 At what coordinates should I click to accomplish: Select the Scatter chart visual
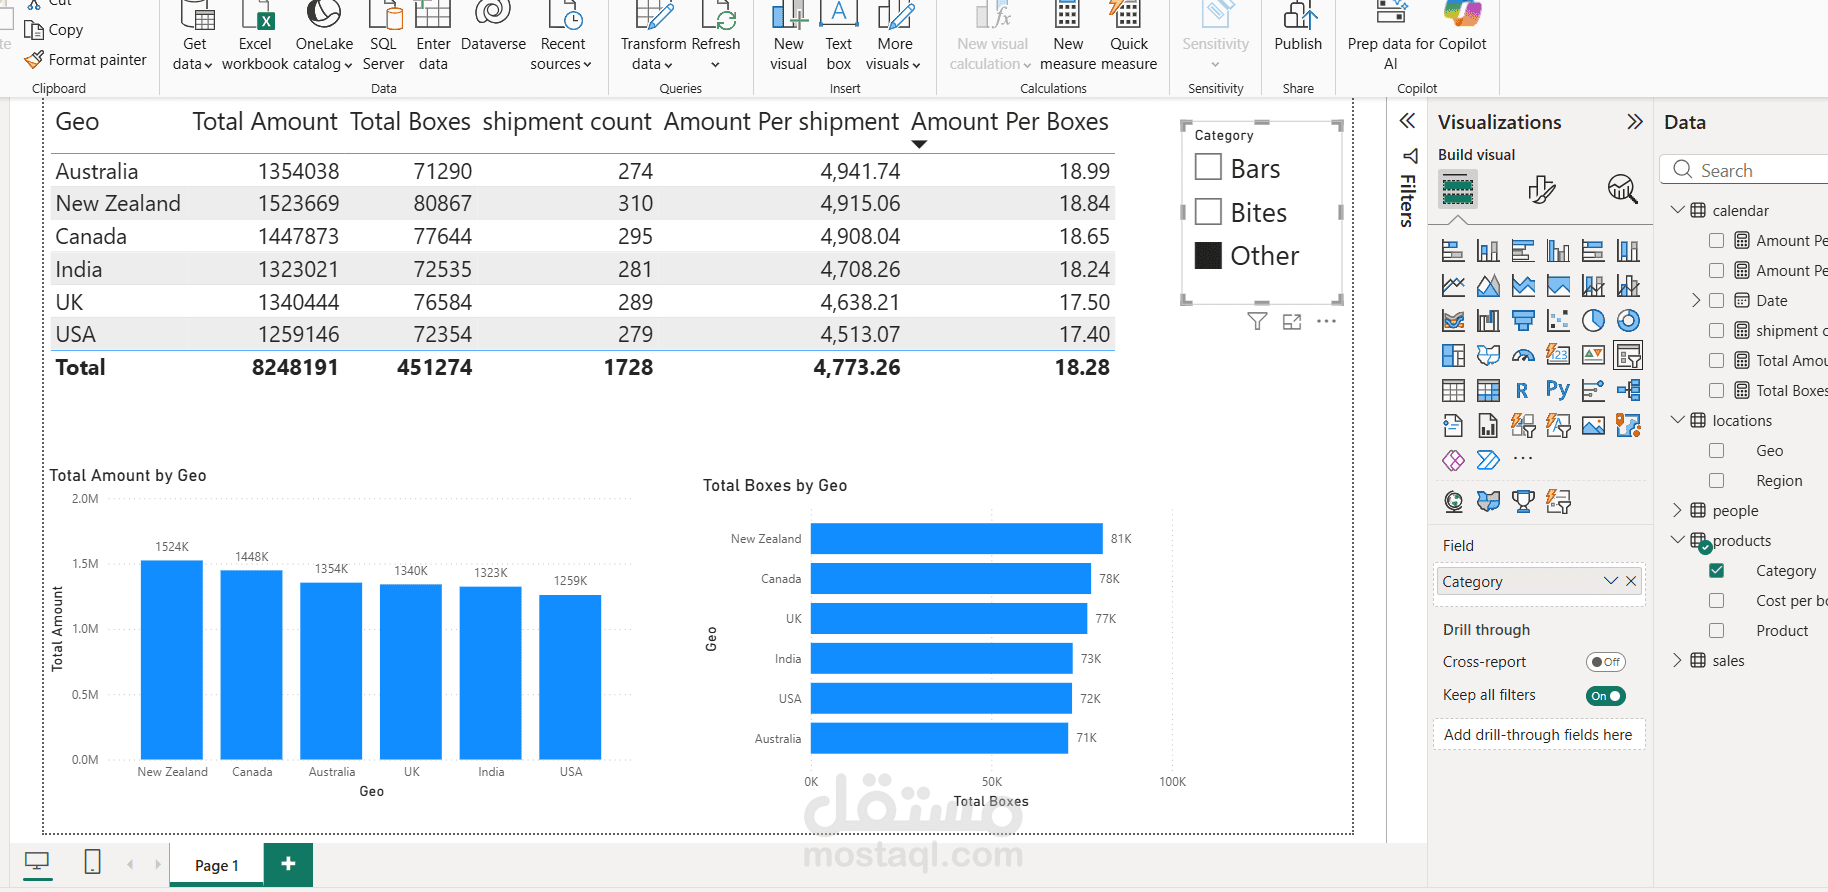pyautogui.click(x=1558, y=321)
